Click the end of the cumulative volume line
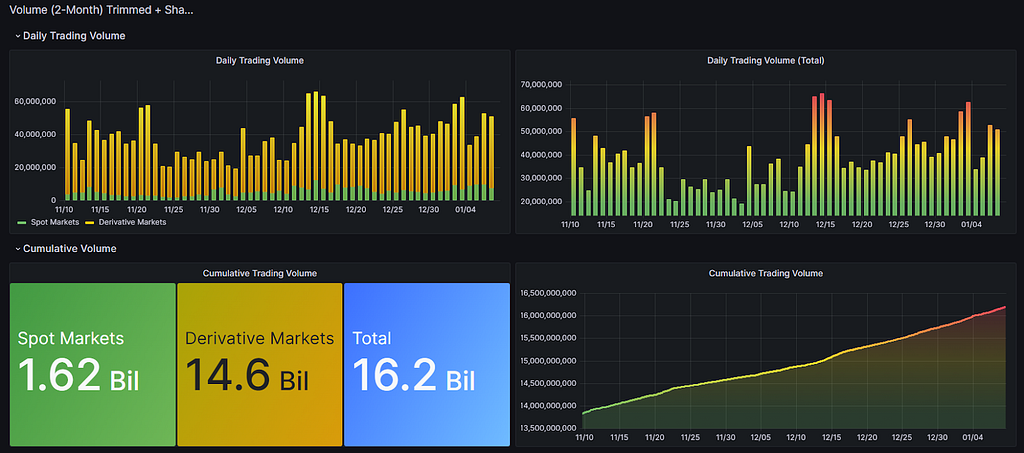This screenshot has height=453, width=1024. click(x=1006, y=307)
